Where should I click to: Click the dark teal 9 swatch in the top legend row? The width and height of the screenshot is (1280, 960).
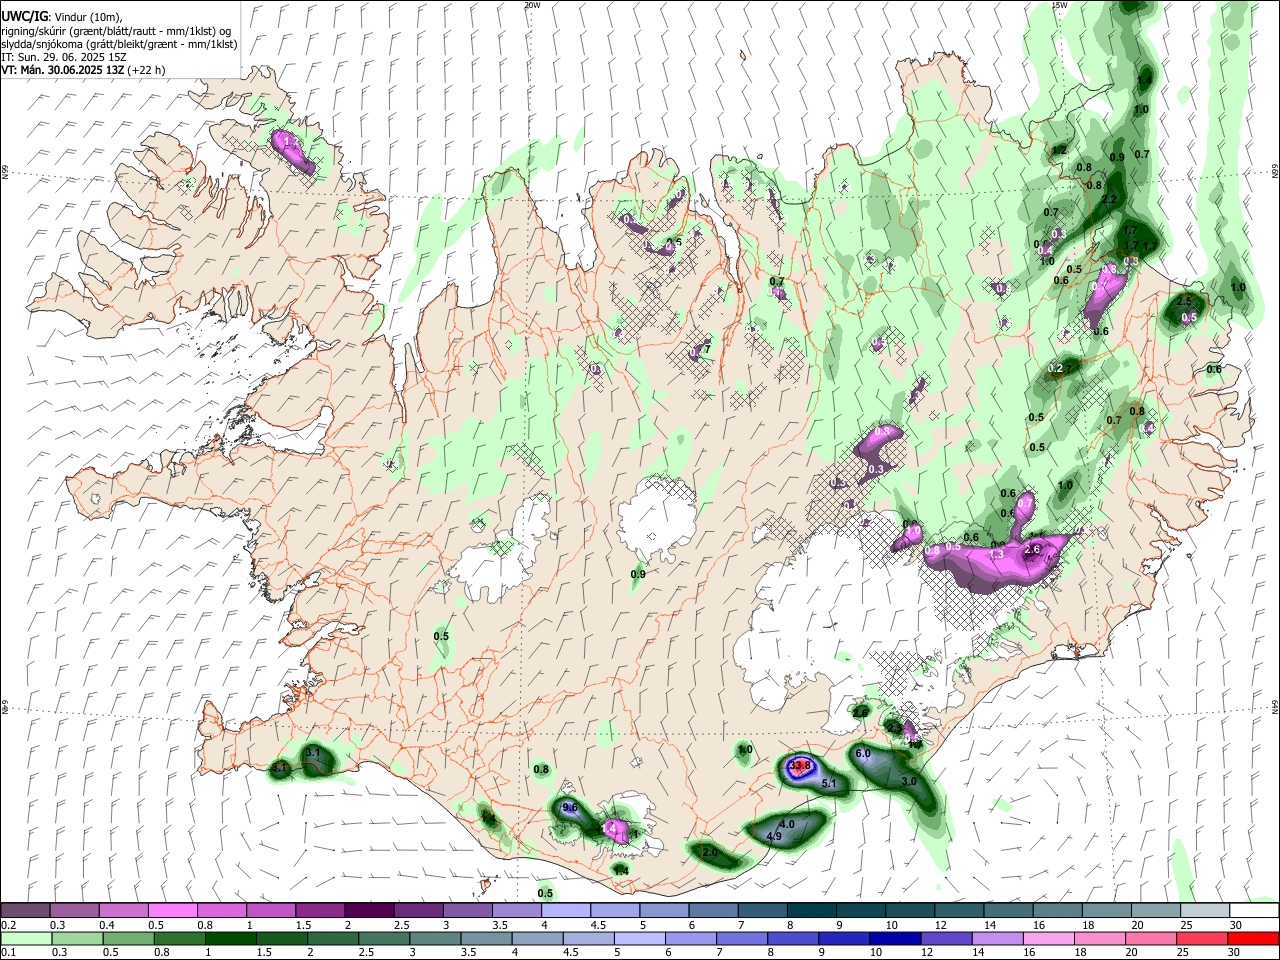pos(861,911)
